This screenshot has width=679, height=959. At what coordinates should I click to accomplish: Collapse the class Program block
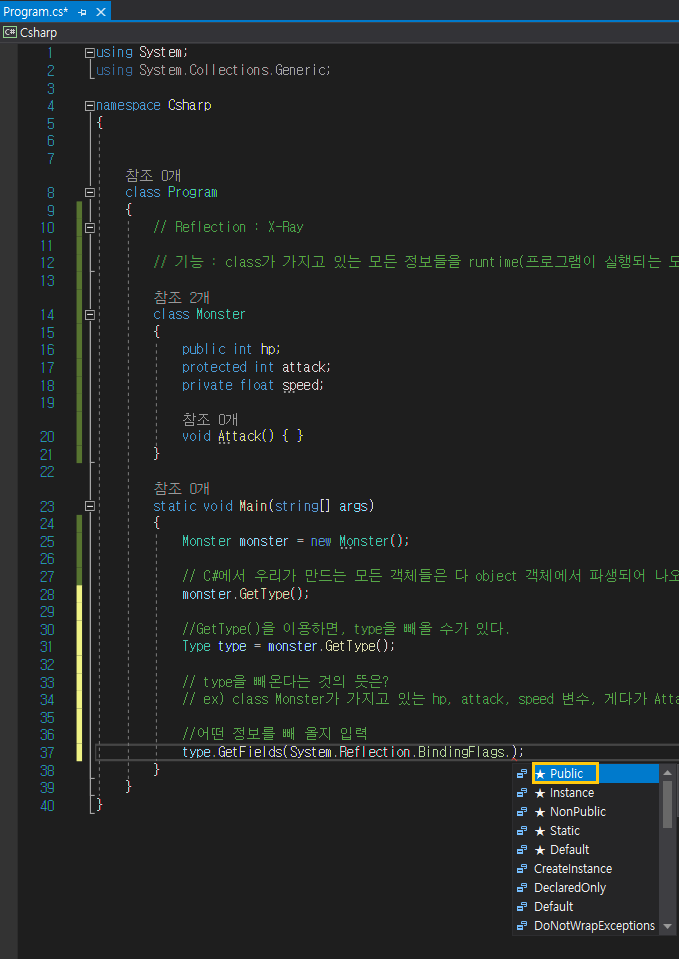pos(90,192)
